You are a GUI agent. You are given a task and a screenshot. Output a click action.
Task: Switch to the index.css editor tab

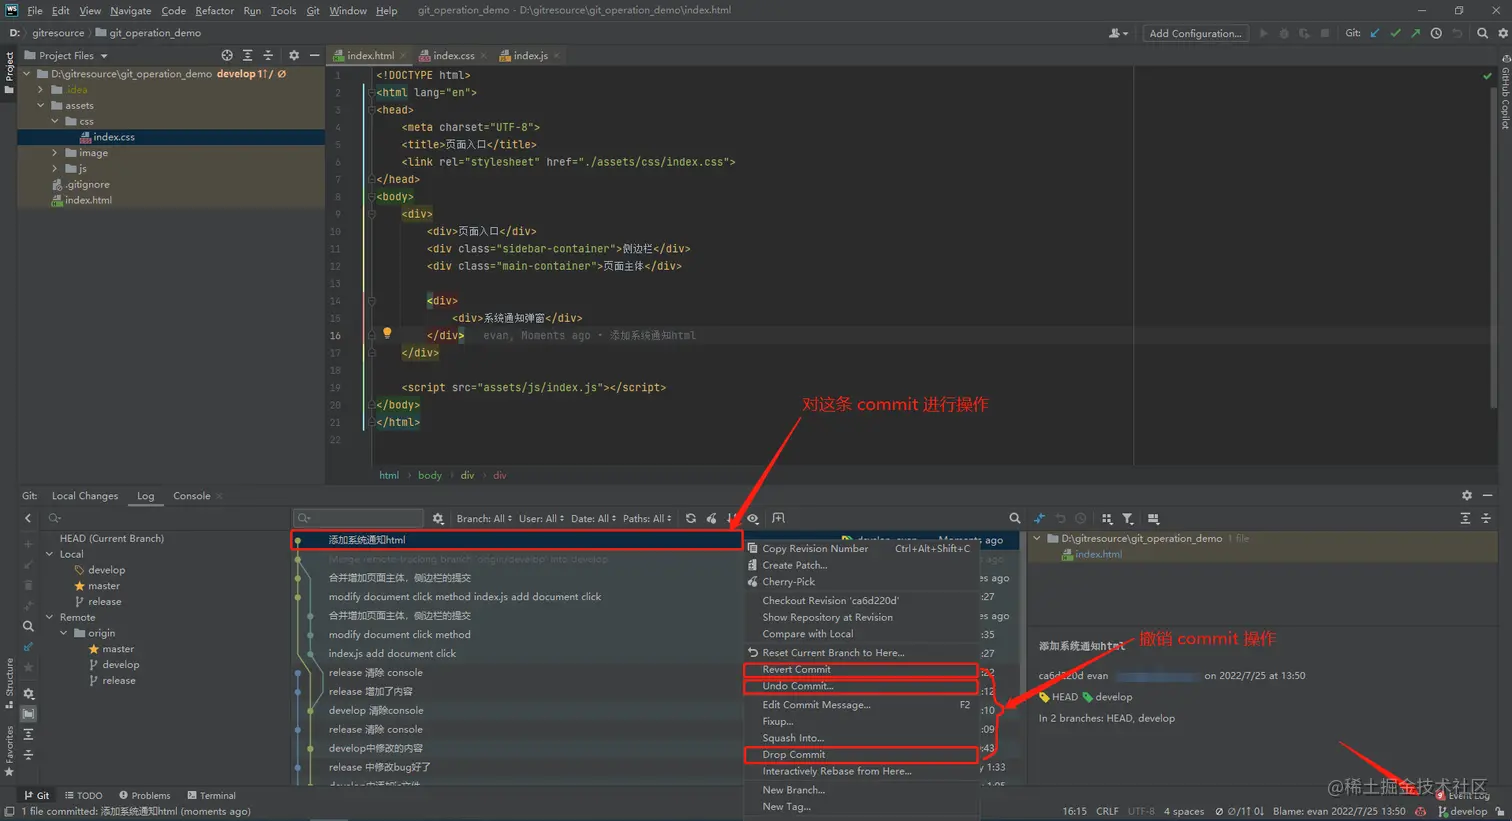452,55
